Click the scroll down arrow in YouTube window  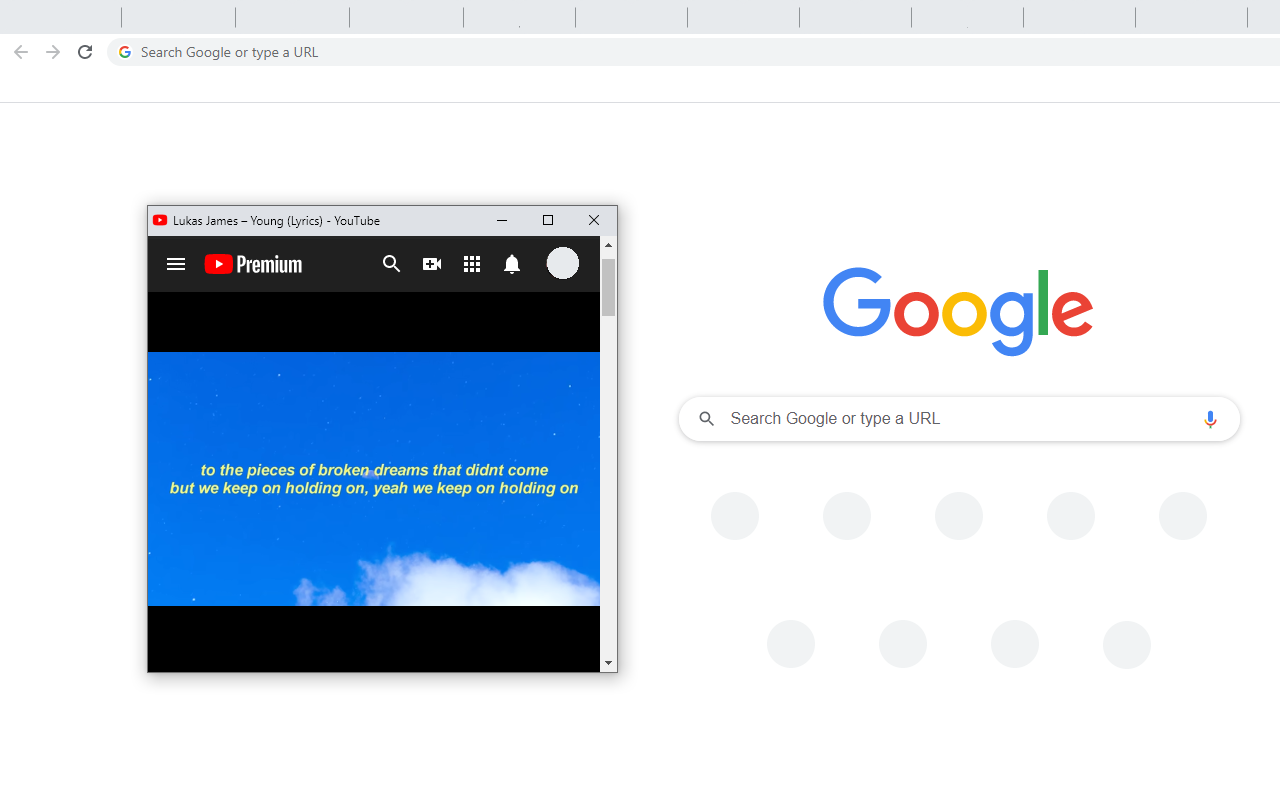coord(608,663)
